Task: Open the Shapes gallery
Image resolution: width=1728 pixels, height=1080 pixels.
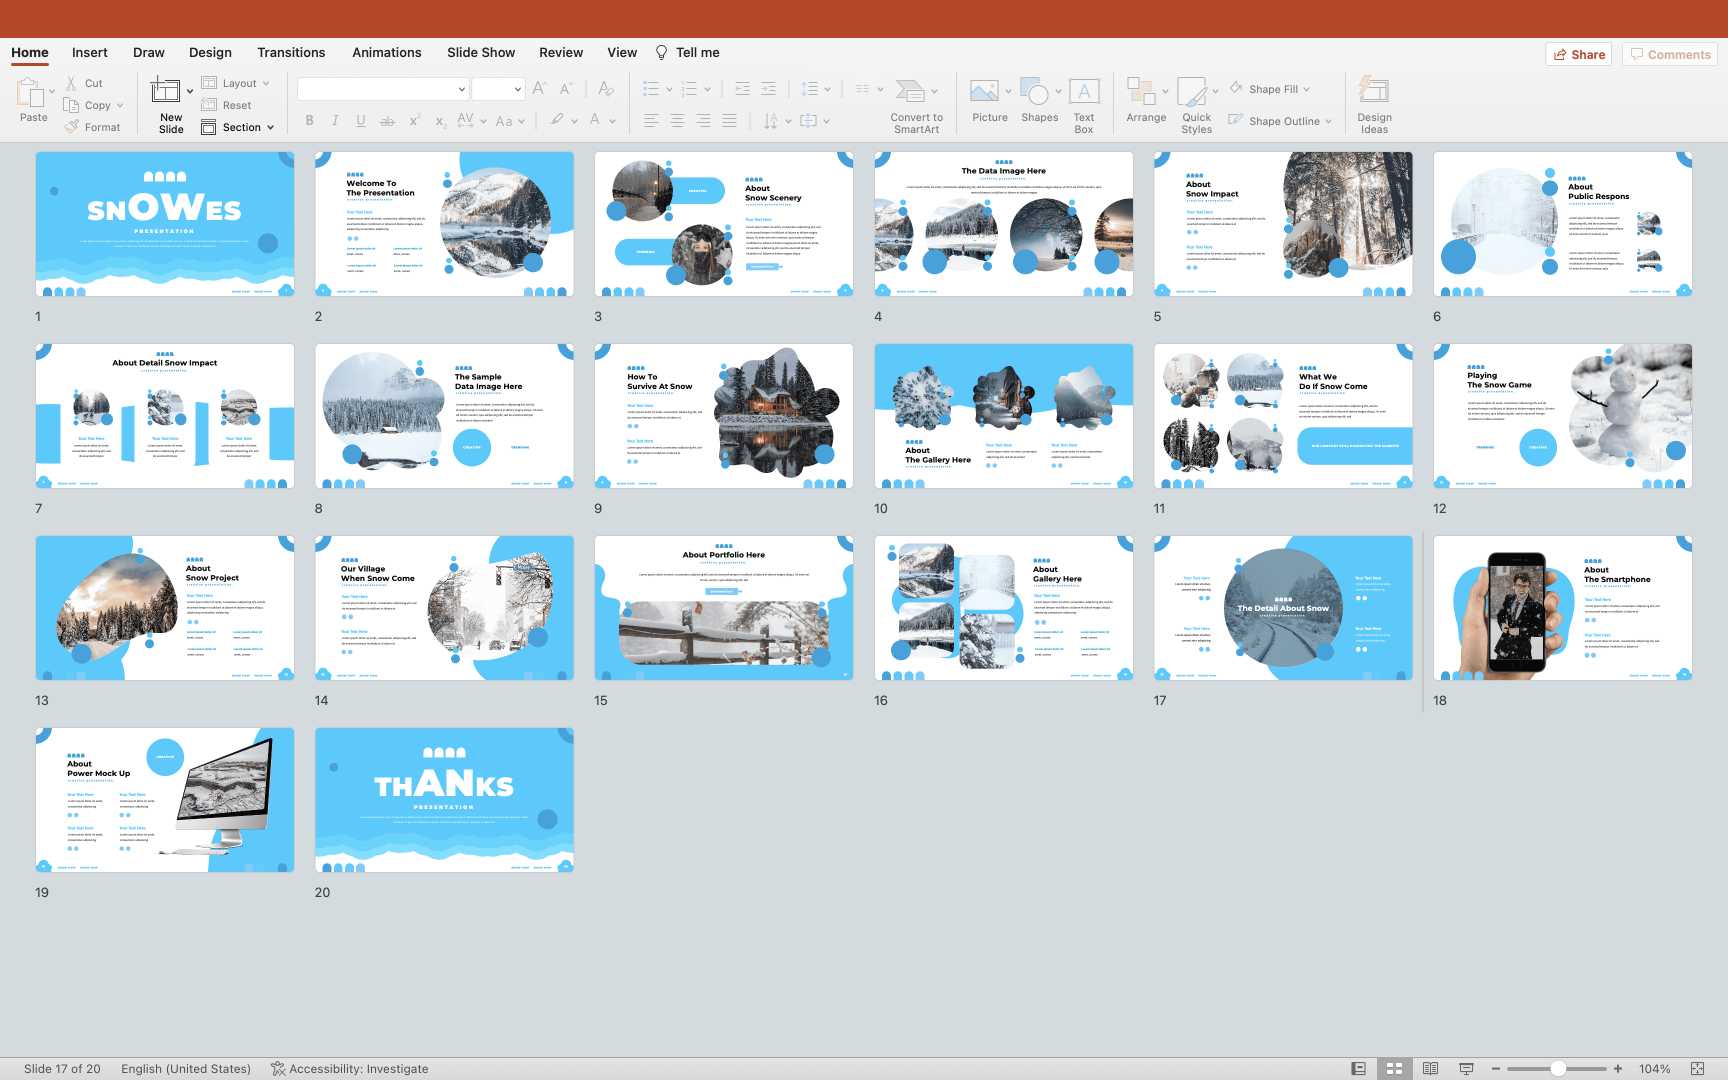Action: point(1034,92)
